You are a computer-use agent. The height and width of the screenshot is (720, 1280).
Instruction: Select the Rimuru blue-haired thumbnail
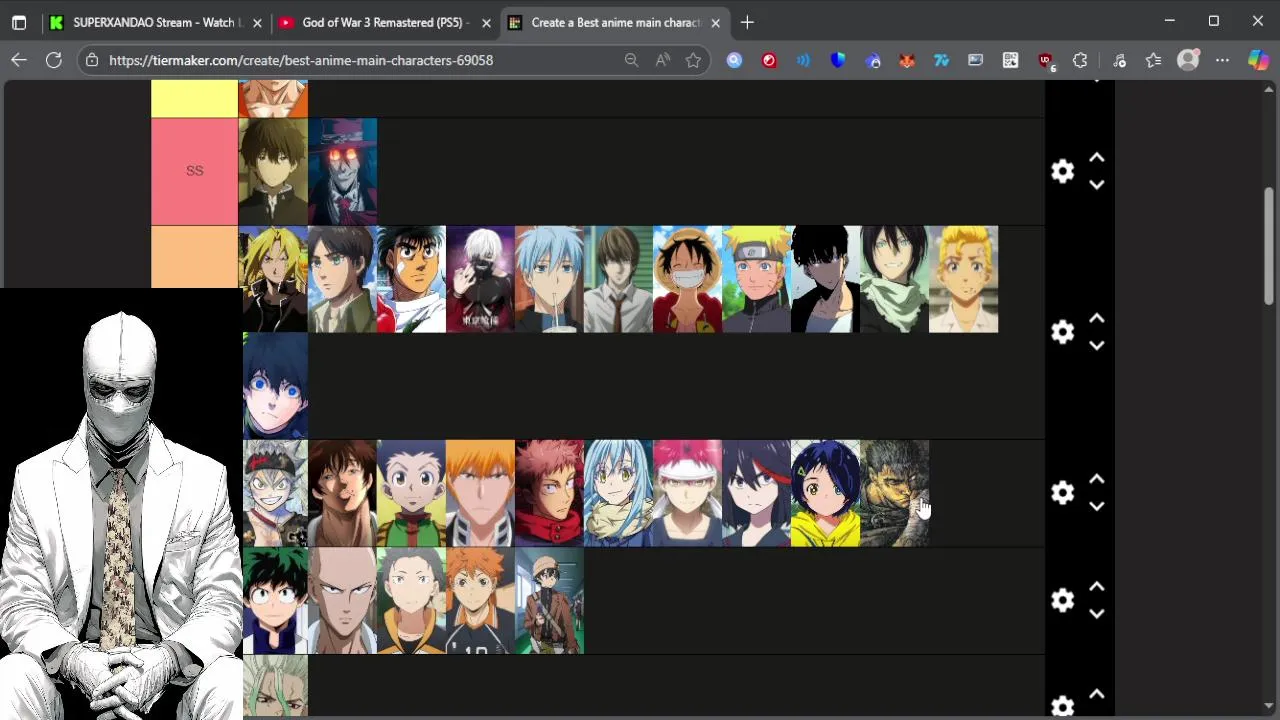pyautogui.click(x=618, y=493)
